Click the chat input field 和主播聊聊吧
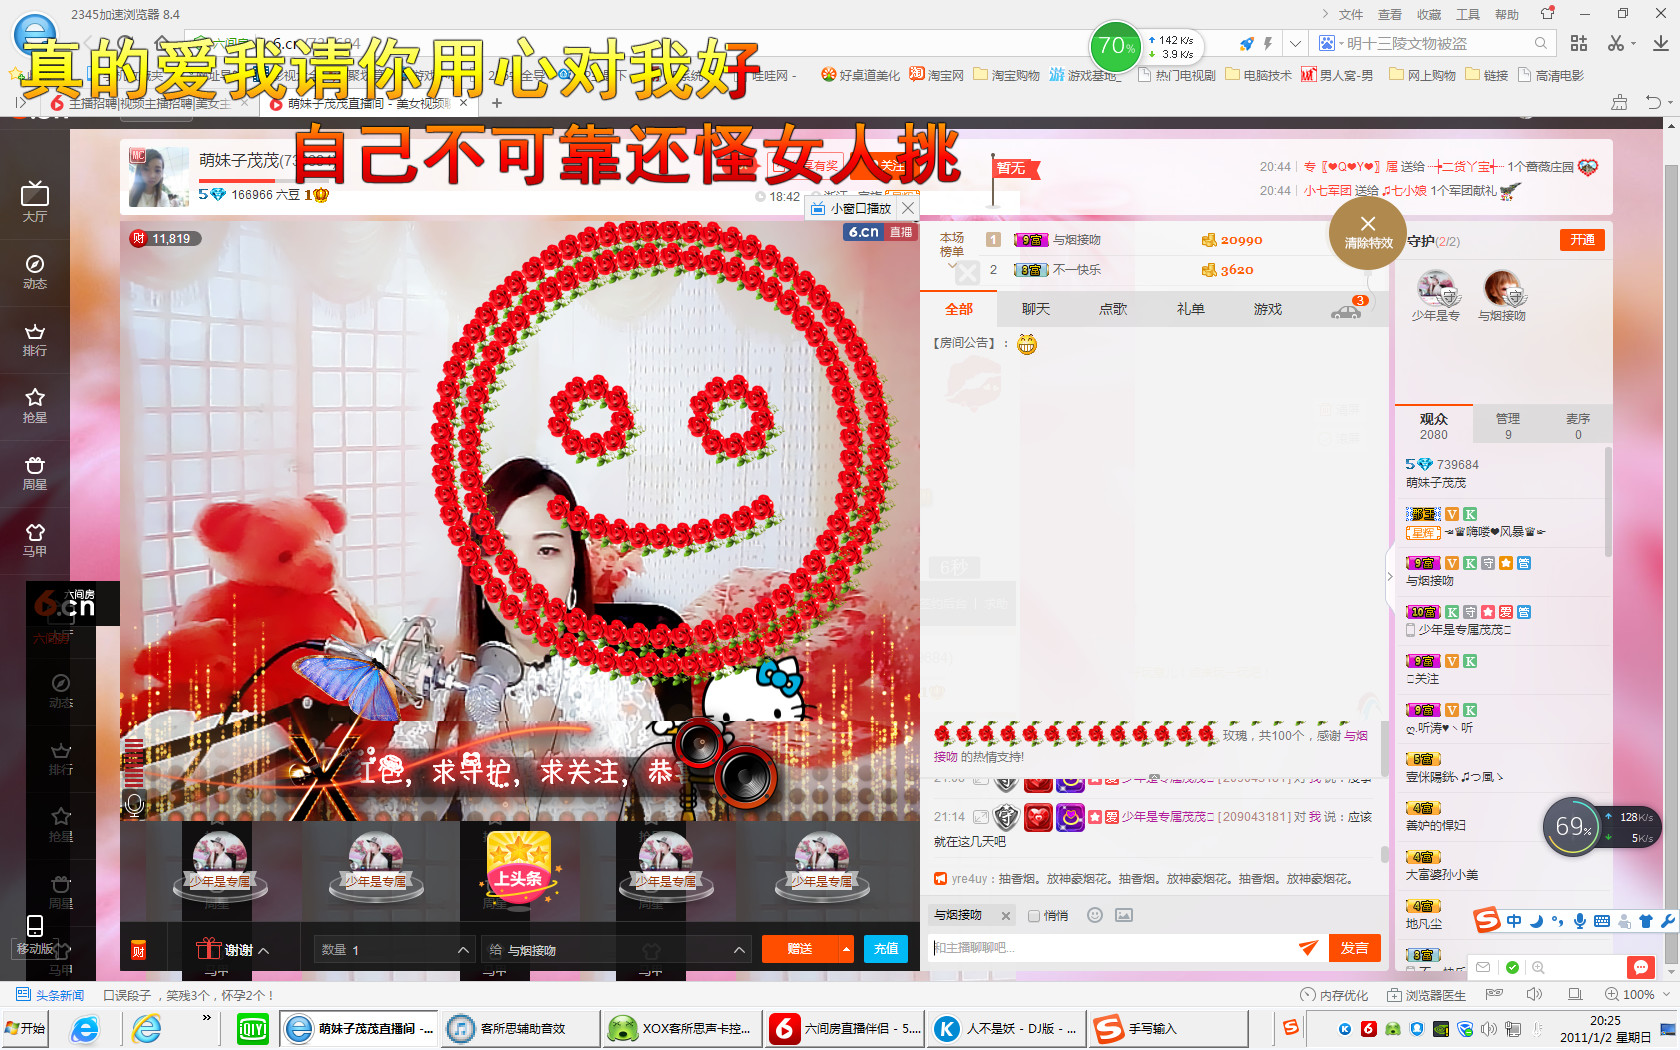1680x1050 pixels. (1110, 948)
